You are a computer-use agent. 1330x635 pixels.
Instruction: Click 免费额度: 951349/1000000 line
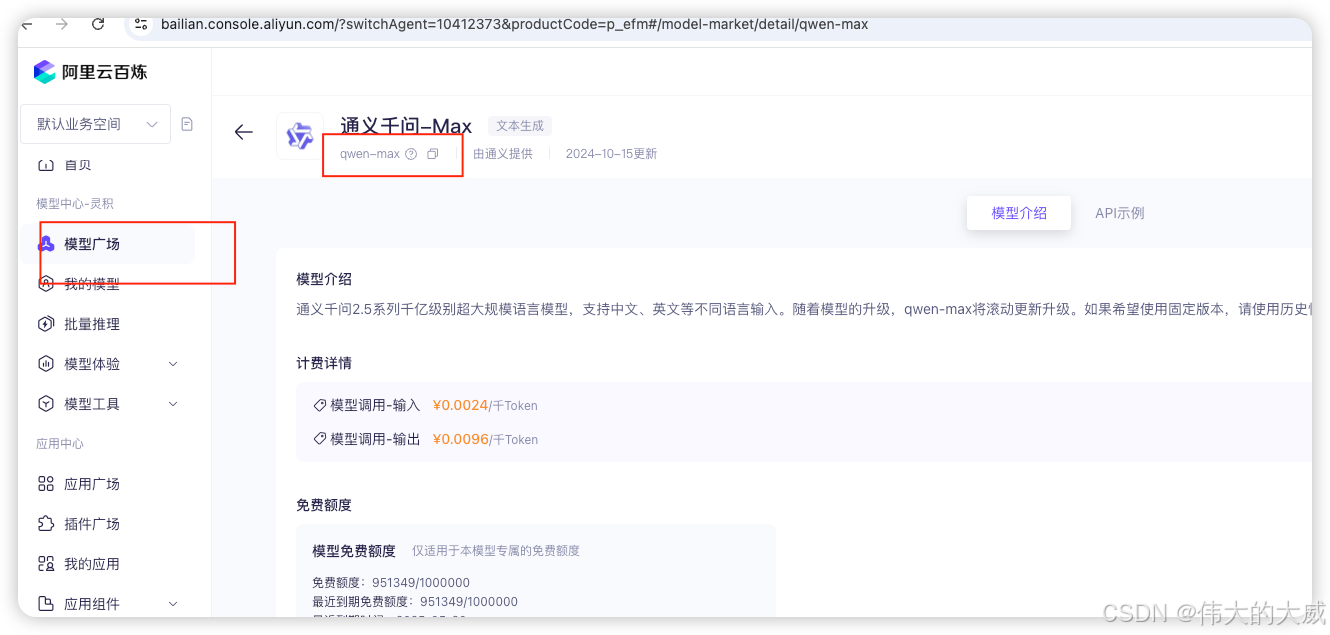(x=391, y=583)
